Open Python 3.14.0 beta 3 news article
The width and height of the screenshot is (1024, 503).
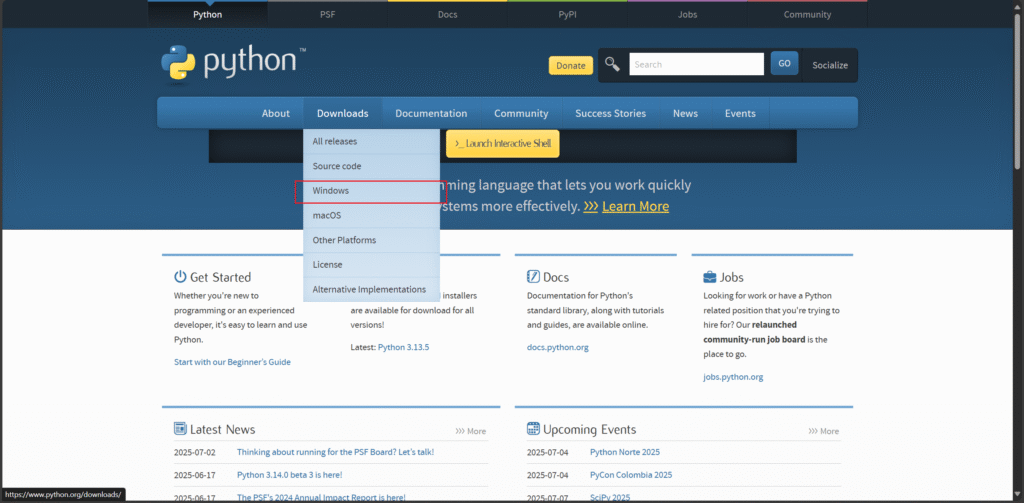point(289,475)
